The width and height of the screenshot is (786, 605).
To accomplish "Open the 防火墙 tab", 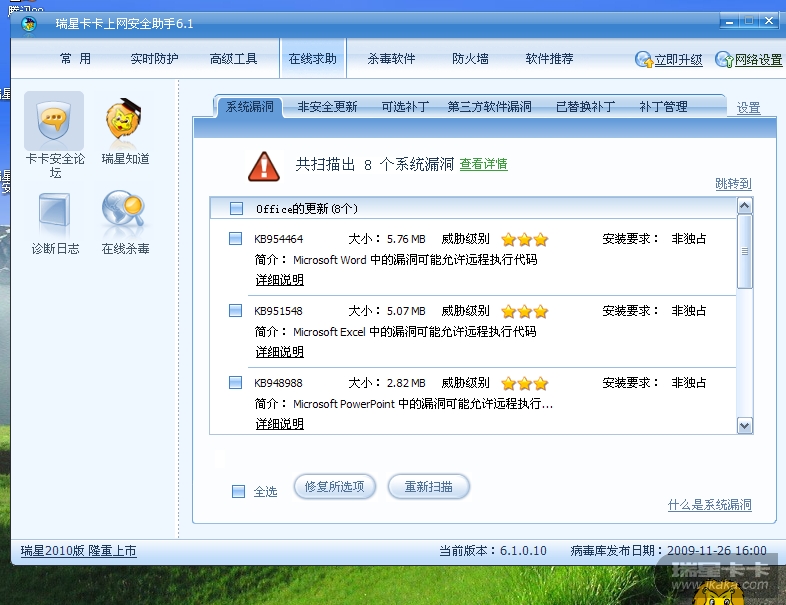I will click(470, 59).
